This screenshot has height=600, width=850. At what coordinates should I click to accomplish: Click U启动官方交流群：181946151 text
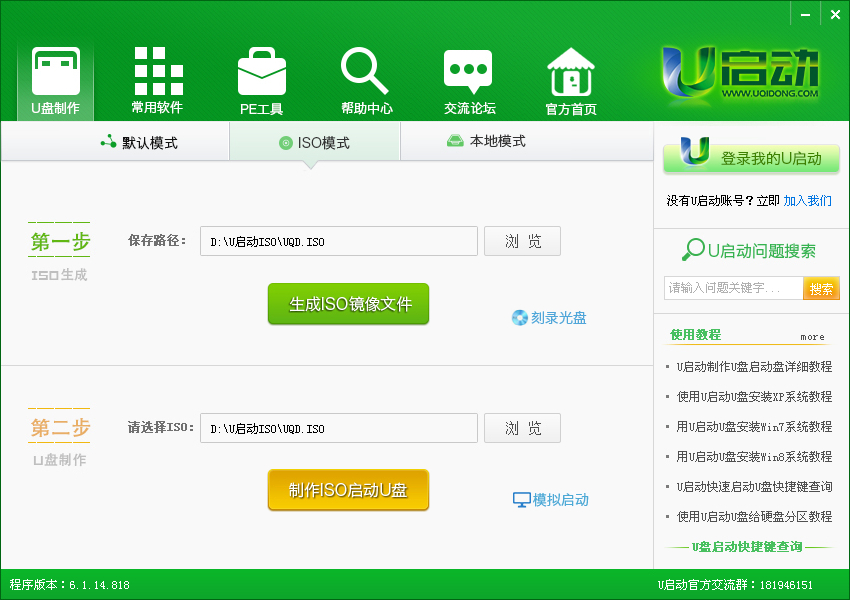coord(735,585)
